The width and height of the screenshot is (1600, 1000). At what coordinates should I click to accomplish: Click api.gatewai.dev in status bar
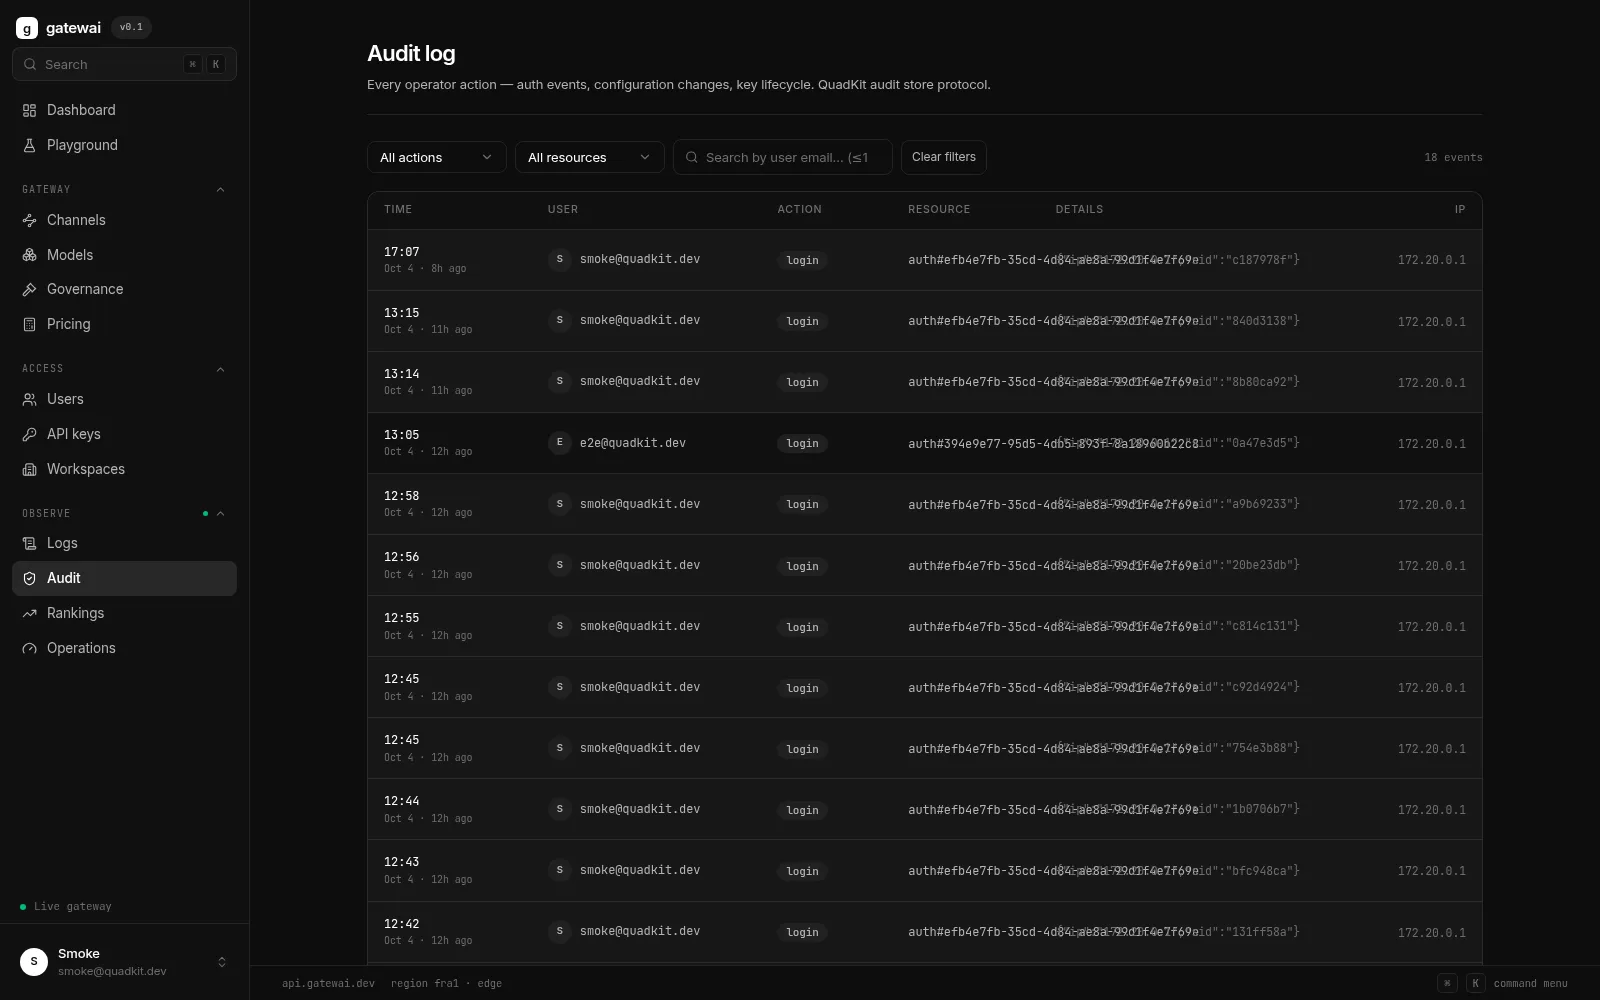(328, 983)
